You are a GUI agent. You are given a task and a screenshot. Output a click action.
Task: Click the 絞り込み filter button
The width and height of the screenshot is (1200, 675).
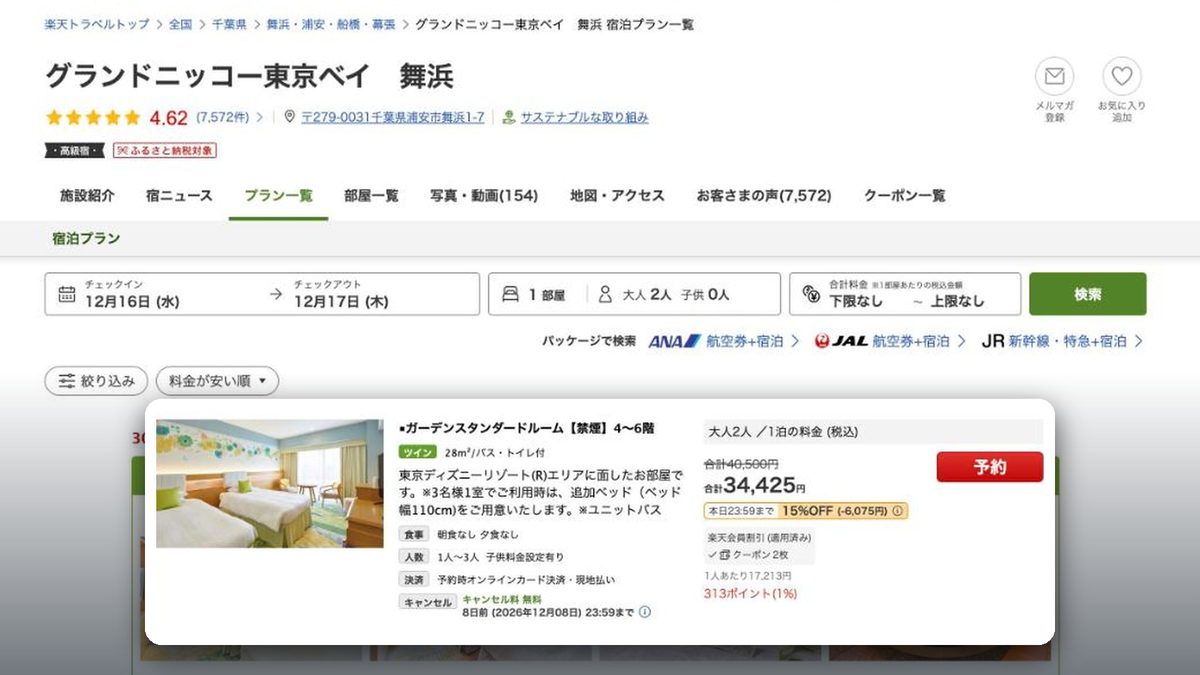click(97, 381)
